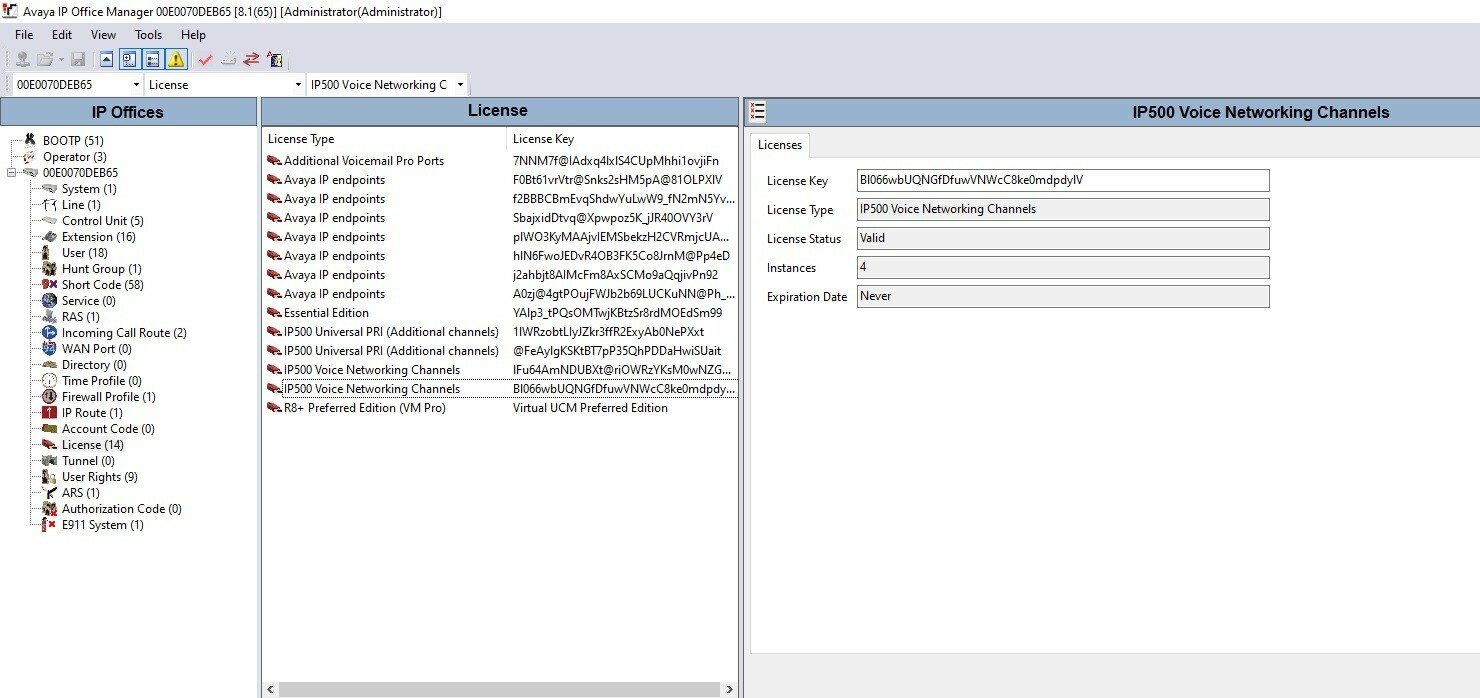The width and height of the screenshot is (1480, 698).
Task: Select the Essential Edition license row
Action: tap(500, 313)
